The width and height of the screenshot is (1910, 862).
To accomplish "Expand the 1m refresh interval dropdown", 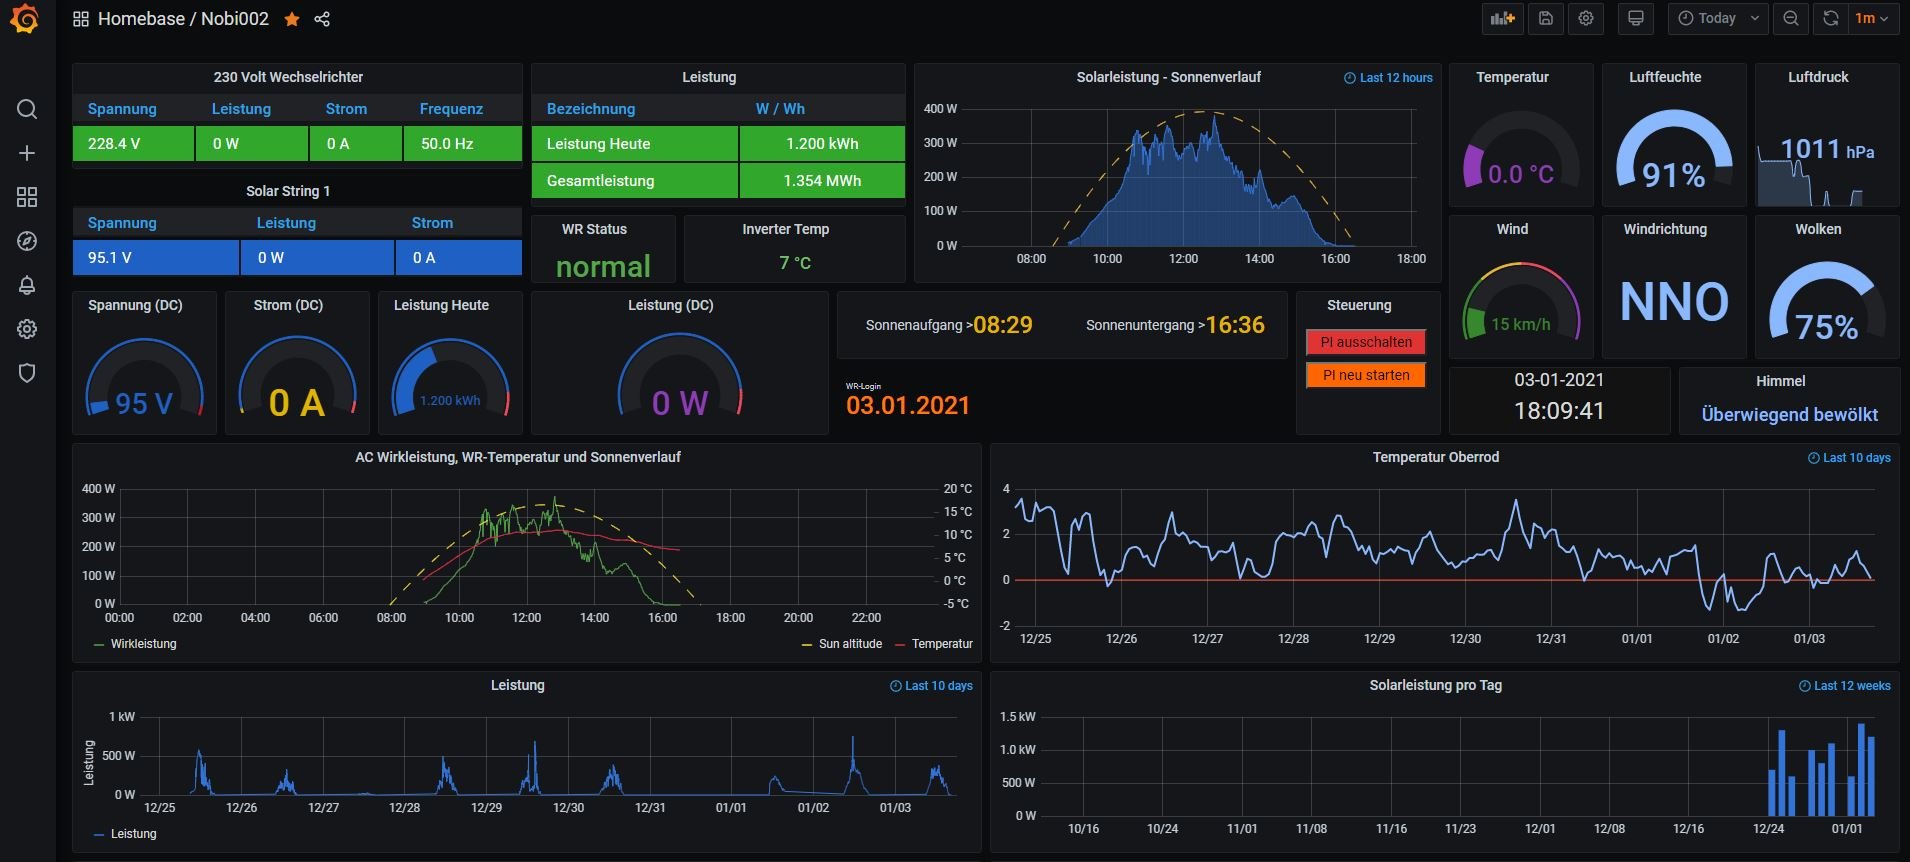I will 1871,18.
